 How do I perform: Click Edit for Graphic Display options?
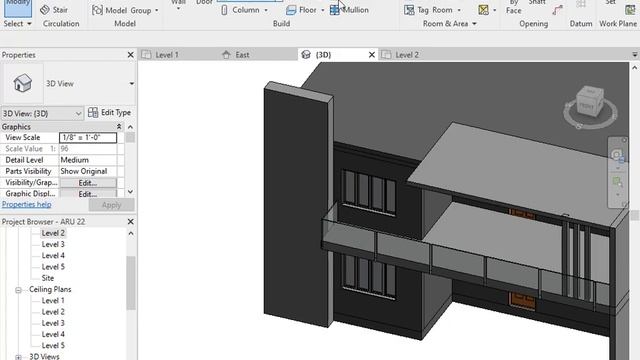[88, 194]
